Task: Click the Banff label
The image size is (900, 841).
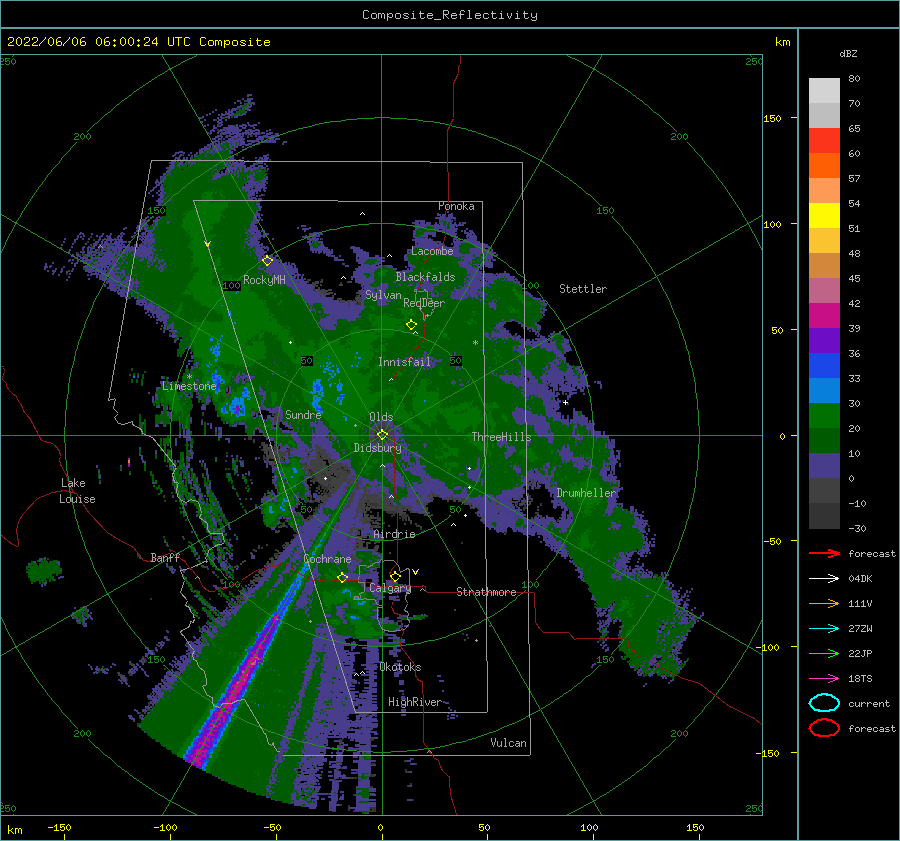Action: tap(165, 557)
